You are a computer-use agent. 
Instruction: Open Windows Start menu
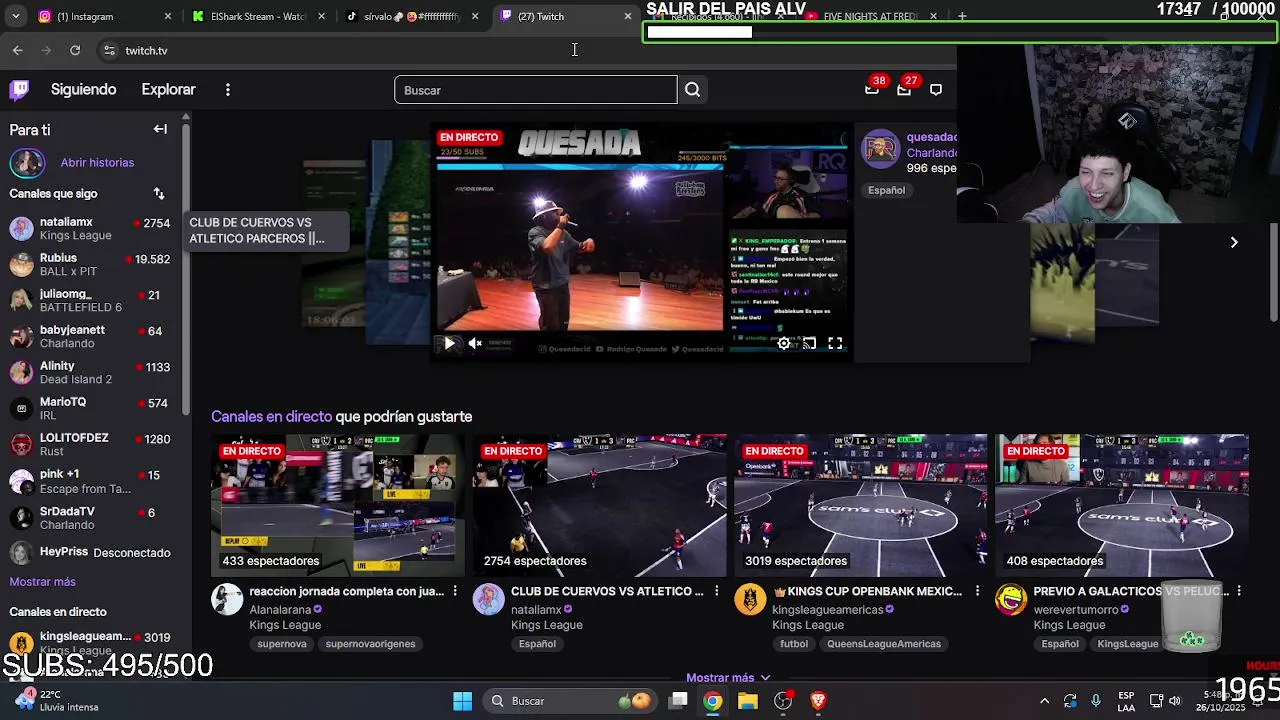coord(462,701)
